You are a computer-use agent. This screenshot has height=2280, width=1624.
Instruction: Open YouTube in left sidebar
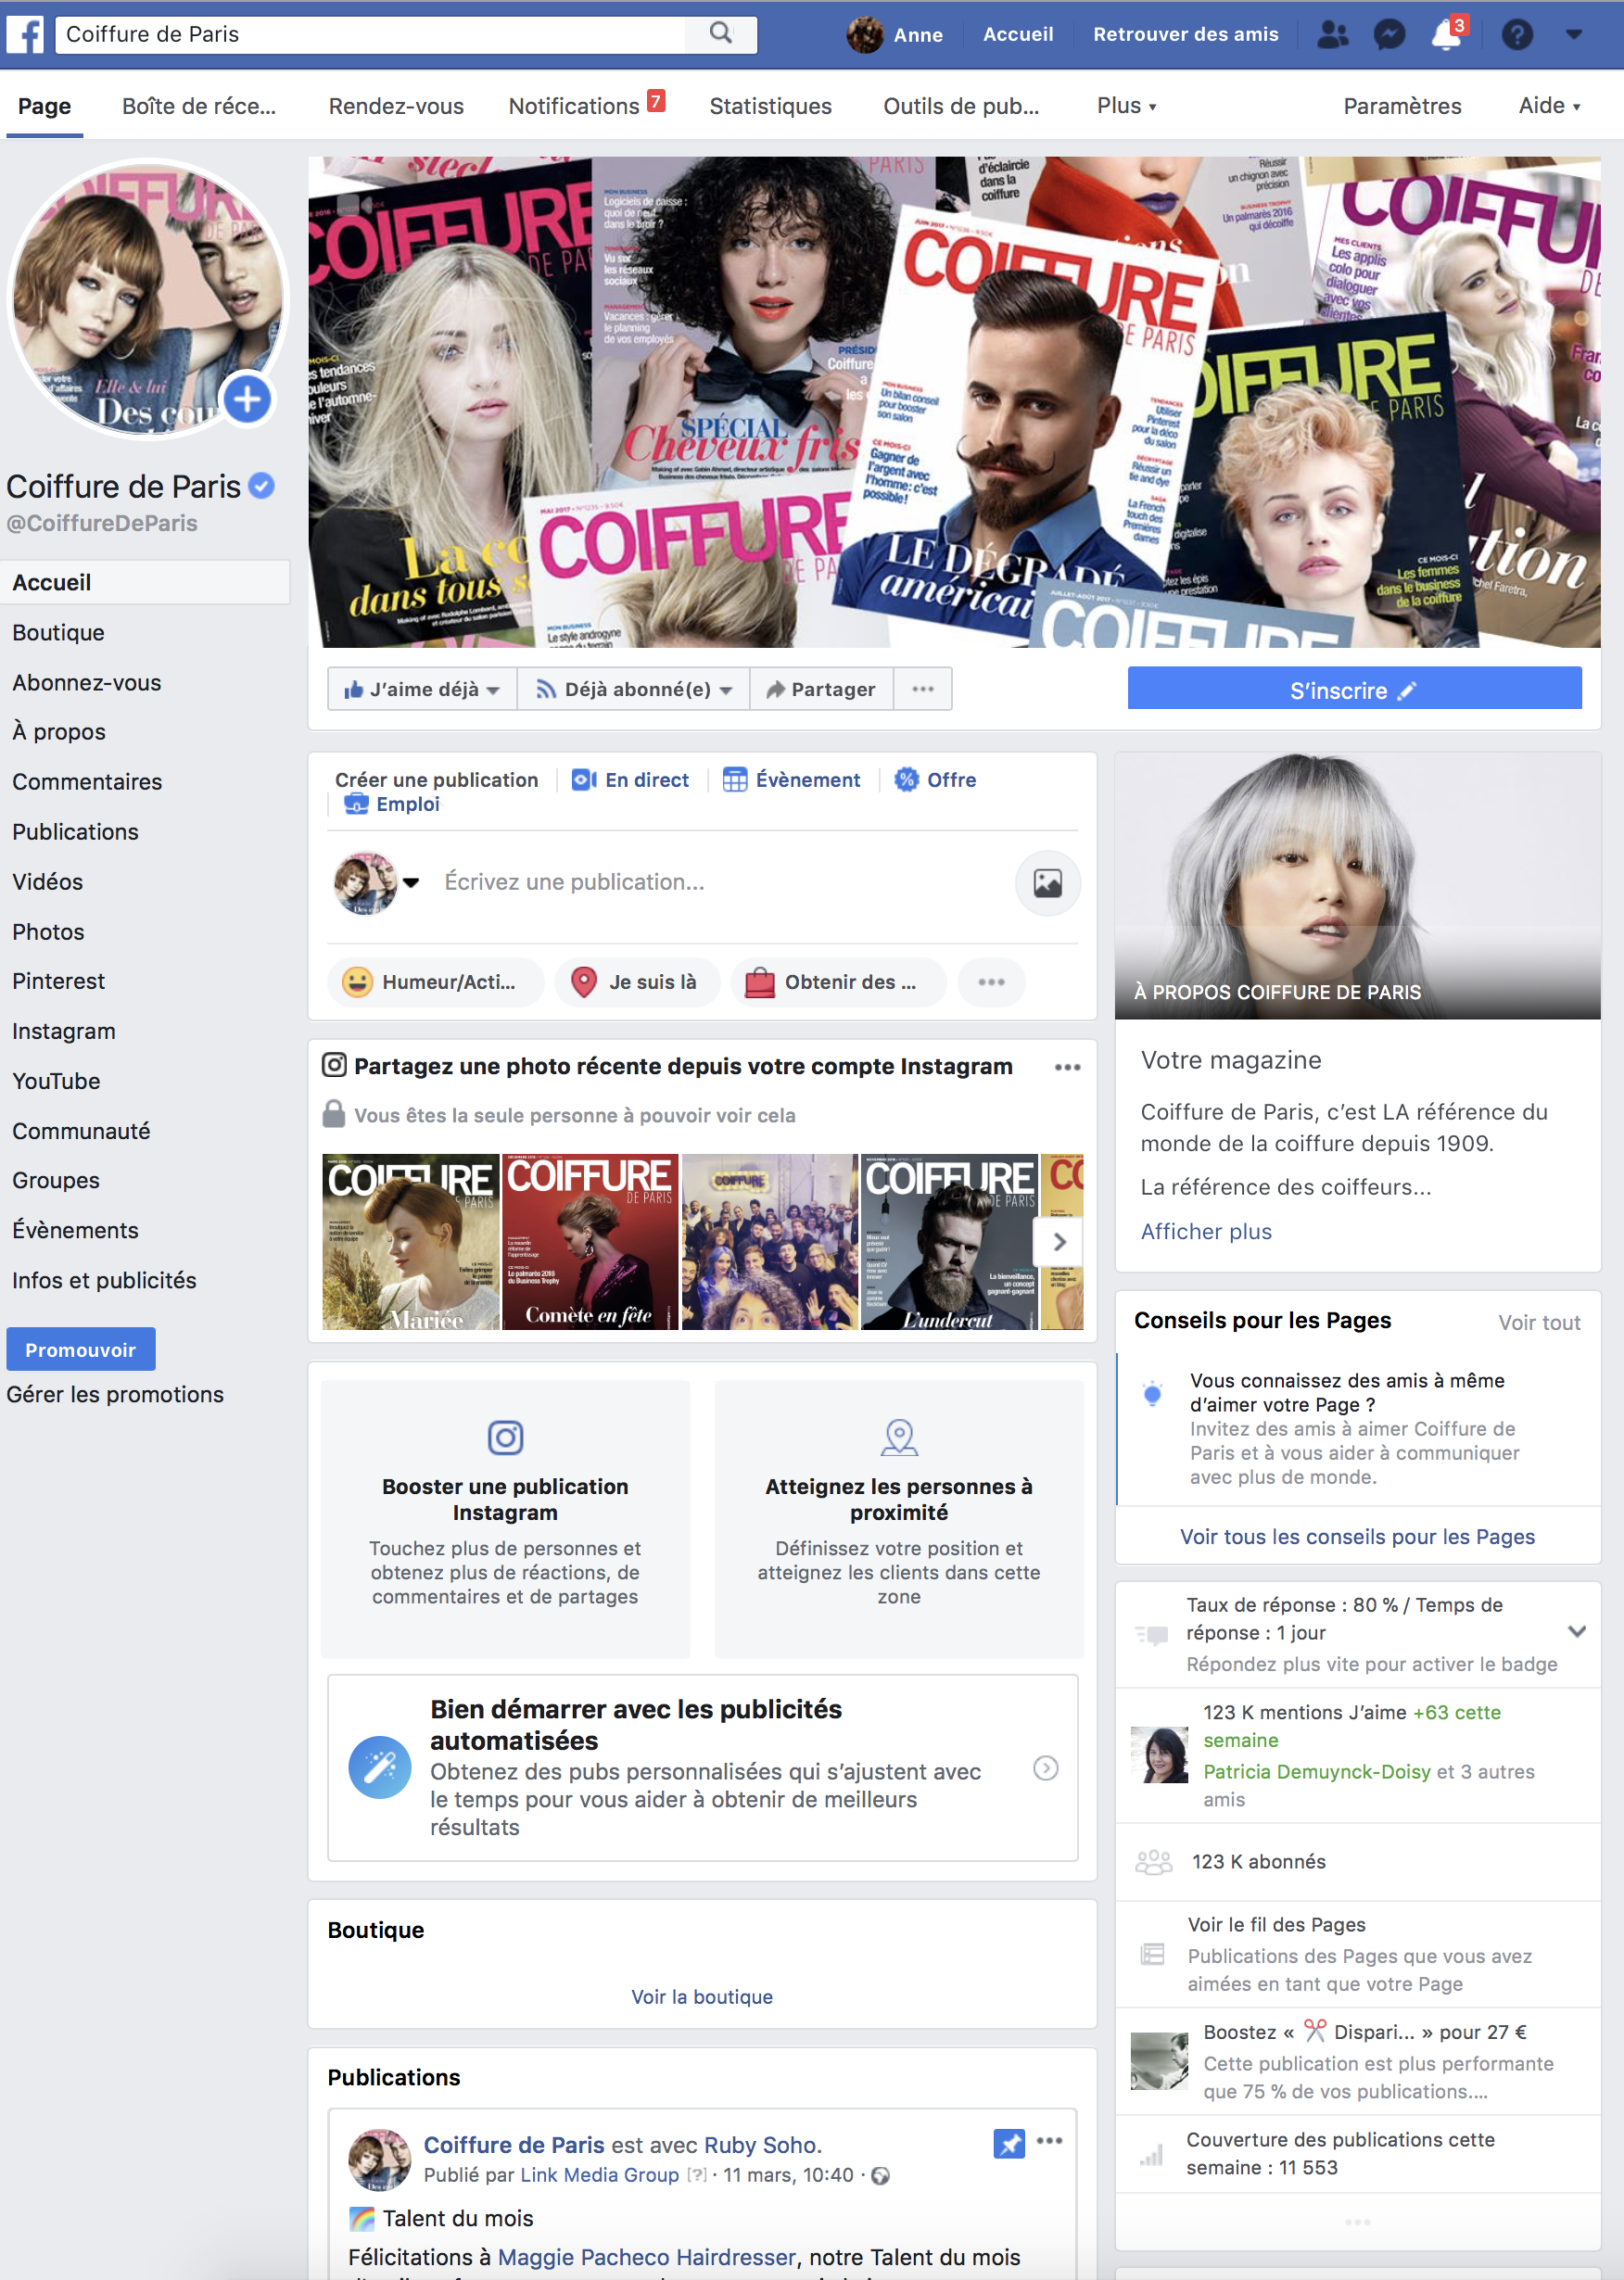click(x=56, y=1081)
